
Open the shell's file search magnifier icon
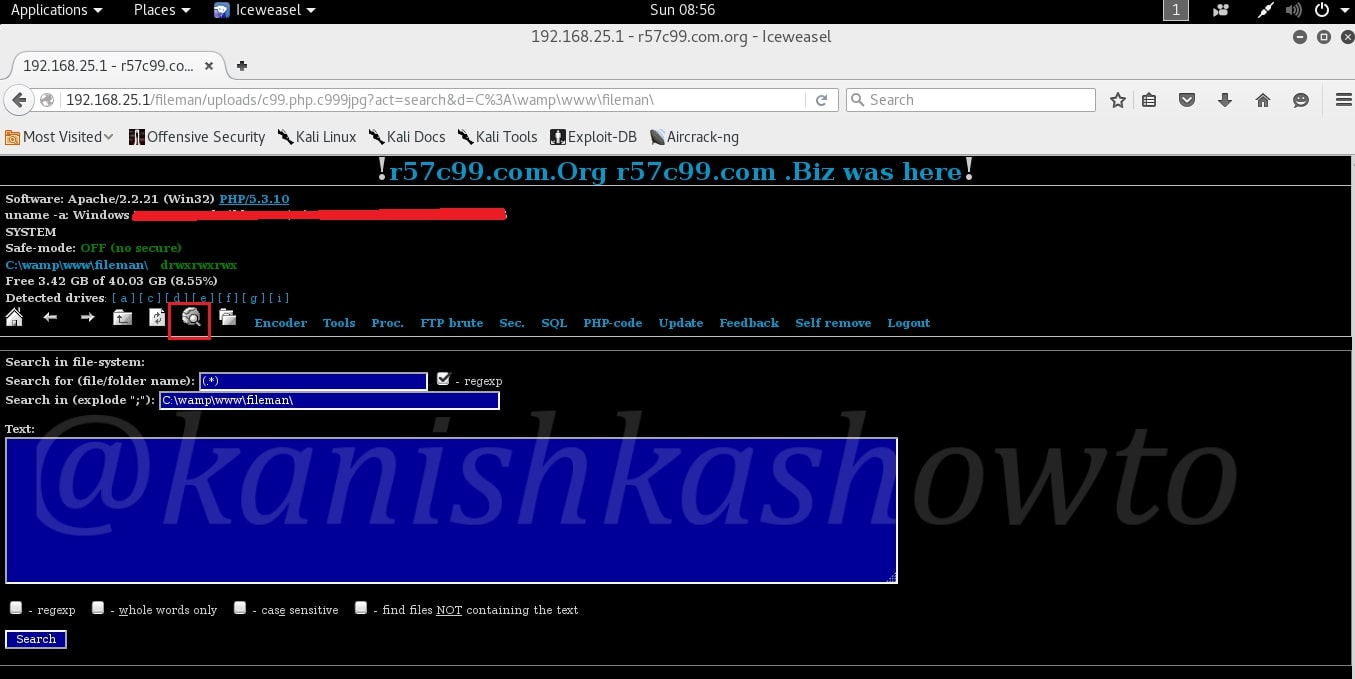pos(190,319)
